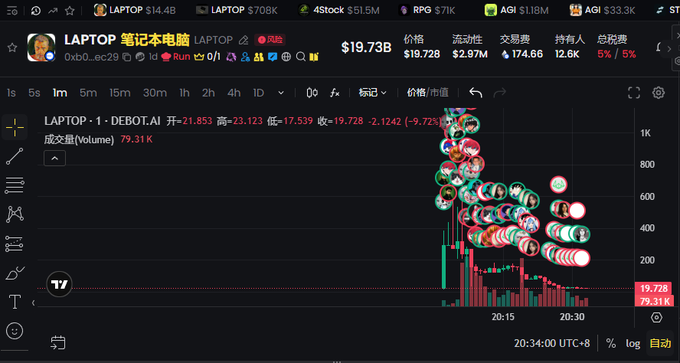Select the 15m timeframe
Viewport: 680px width, 363px height.
(120, 93)
